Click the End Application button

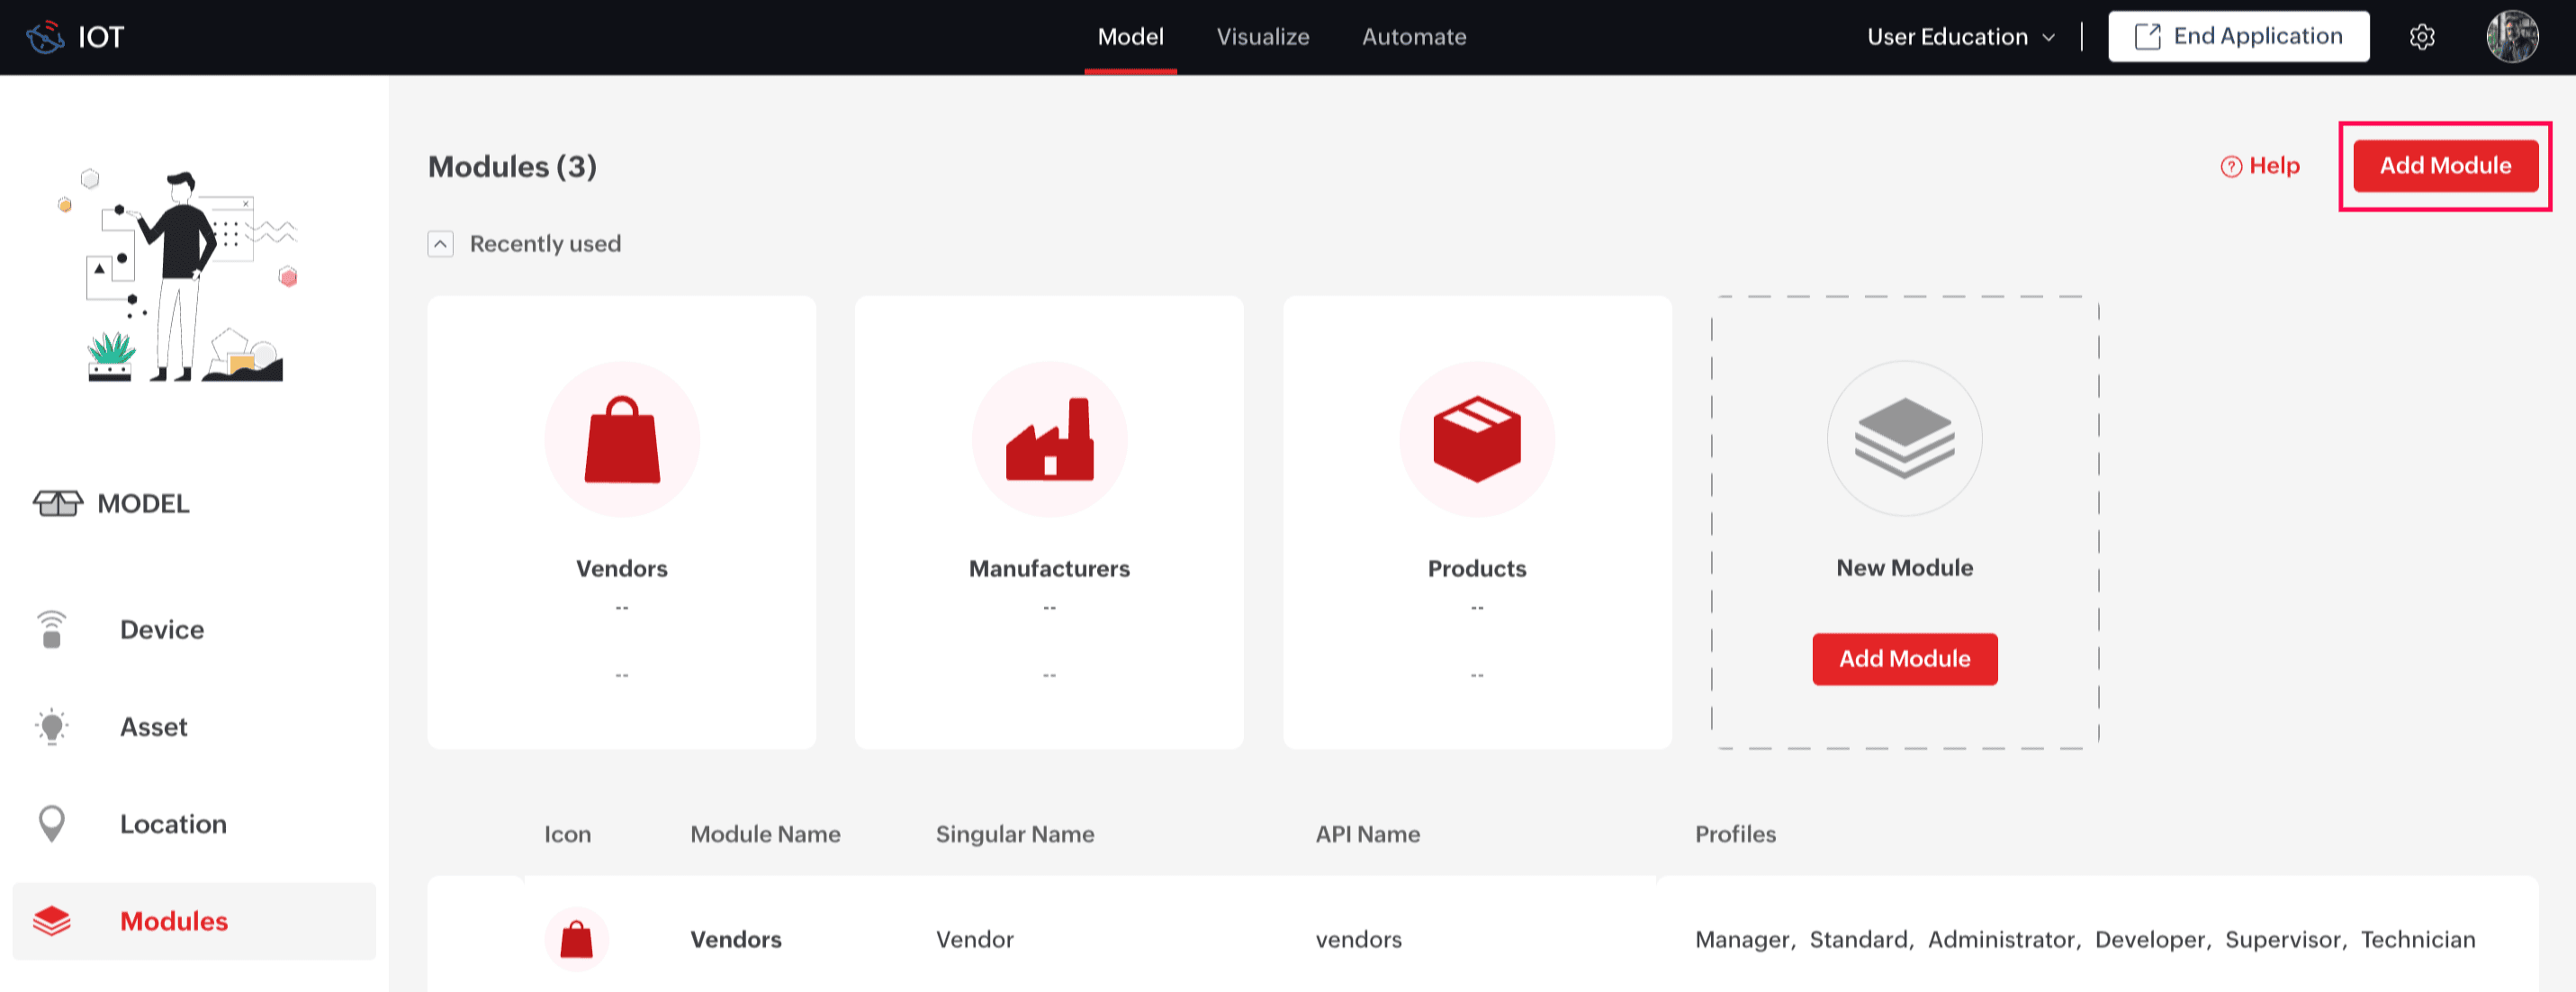pyautogui.click(x=2238, y=37)
